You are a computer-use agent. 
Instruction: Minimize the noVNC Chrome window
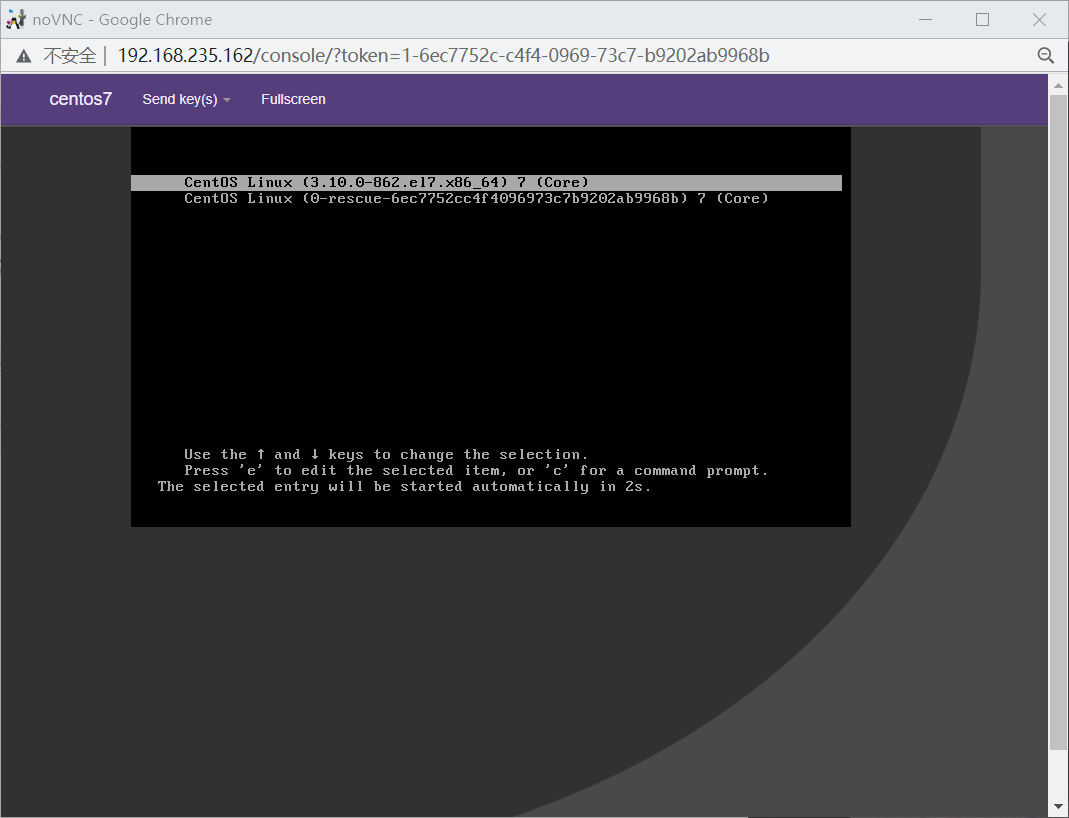[925, 20]
